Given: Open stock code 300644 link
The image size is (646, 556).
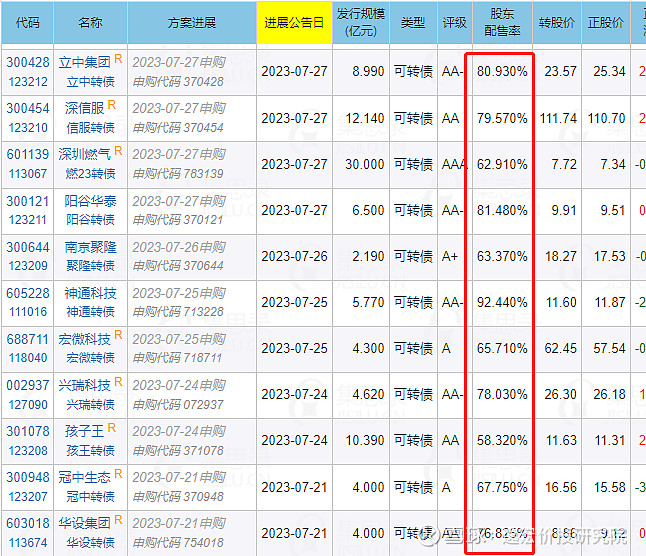Looking at the screenshot, I should point(28,247).
